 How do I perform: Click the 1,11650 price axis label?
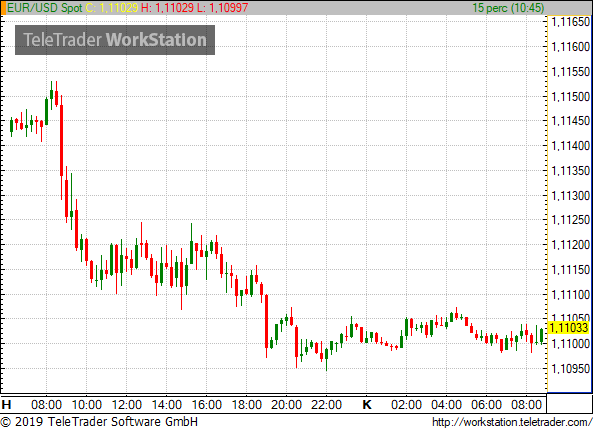tap(571, 22)
